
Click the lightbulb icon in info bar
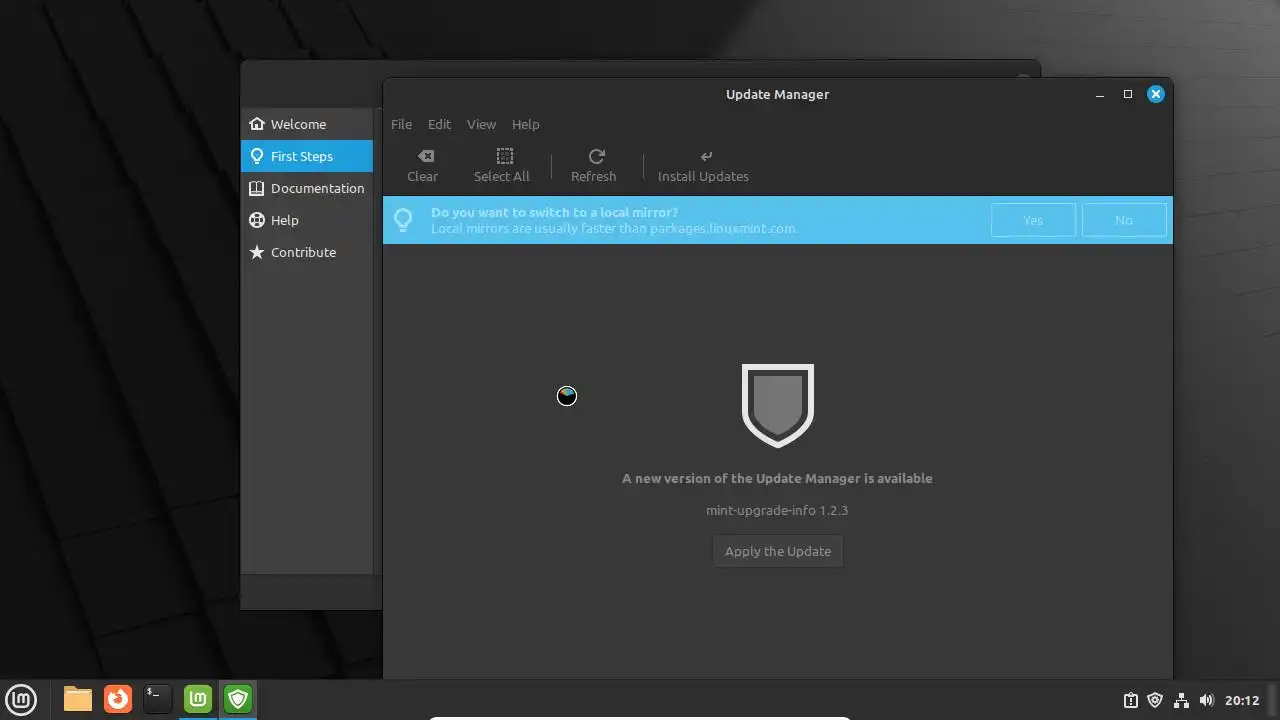coord(403,220)
